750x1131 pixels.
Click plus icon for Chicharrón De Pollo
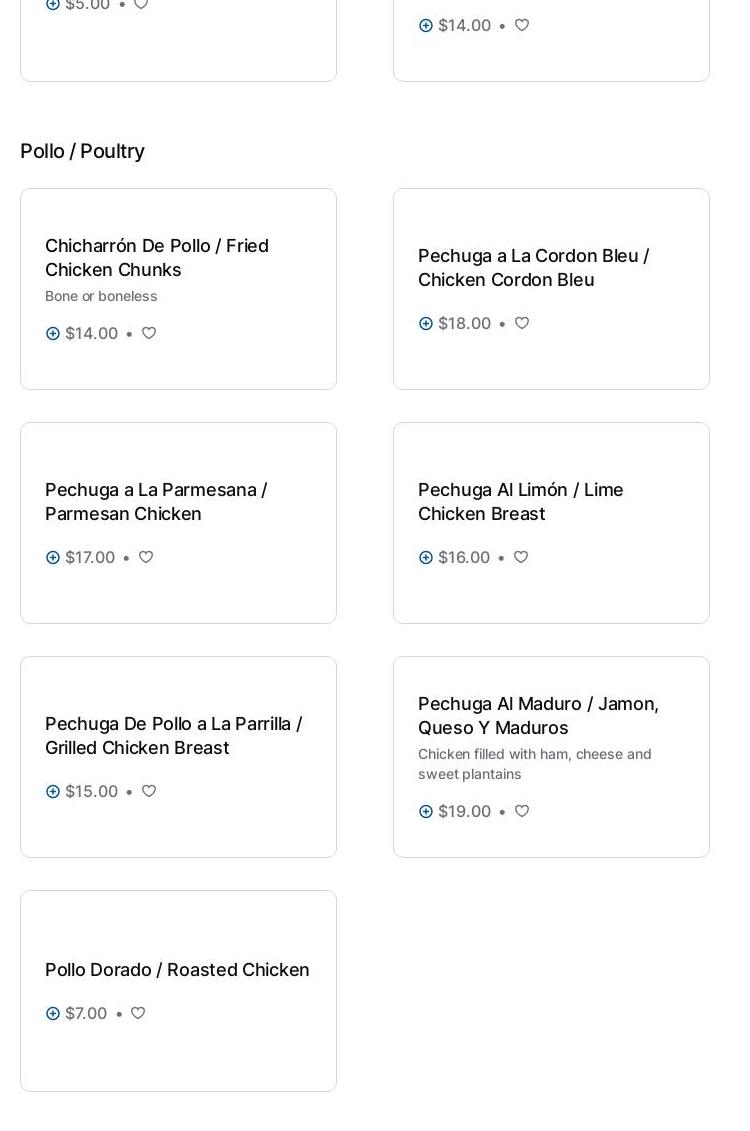pos(53,333)
